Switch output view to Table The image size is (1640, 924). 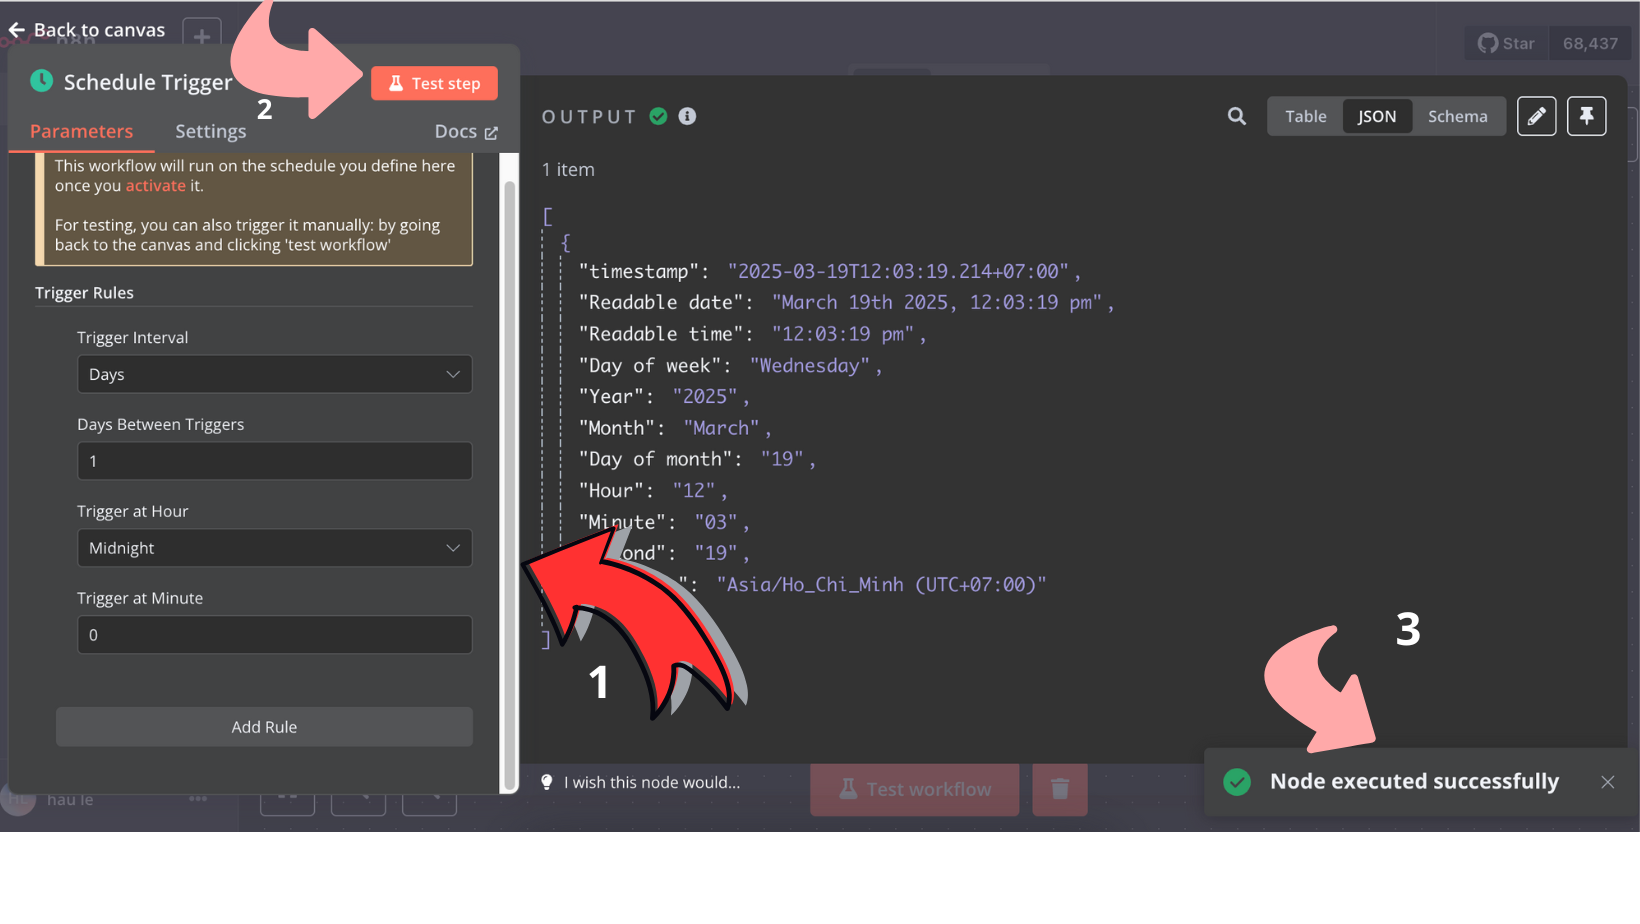[x=1306, y=116]
